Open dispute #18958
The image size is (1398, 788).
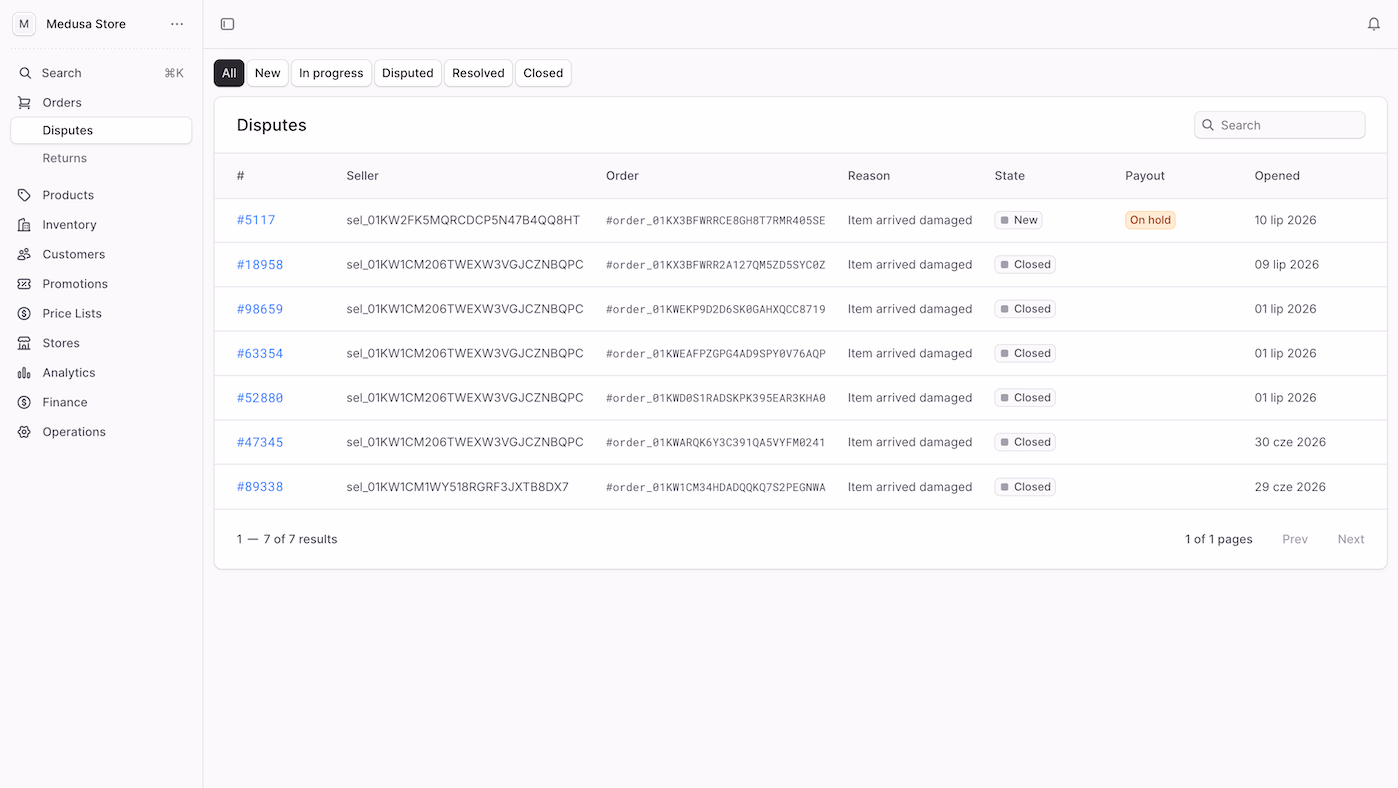point(260,265)
